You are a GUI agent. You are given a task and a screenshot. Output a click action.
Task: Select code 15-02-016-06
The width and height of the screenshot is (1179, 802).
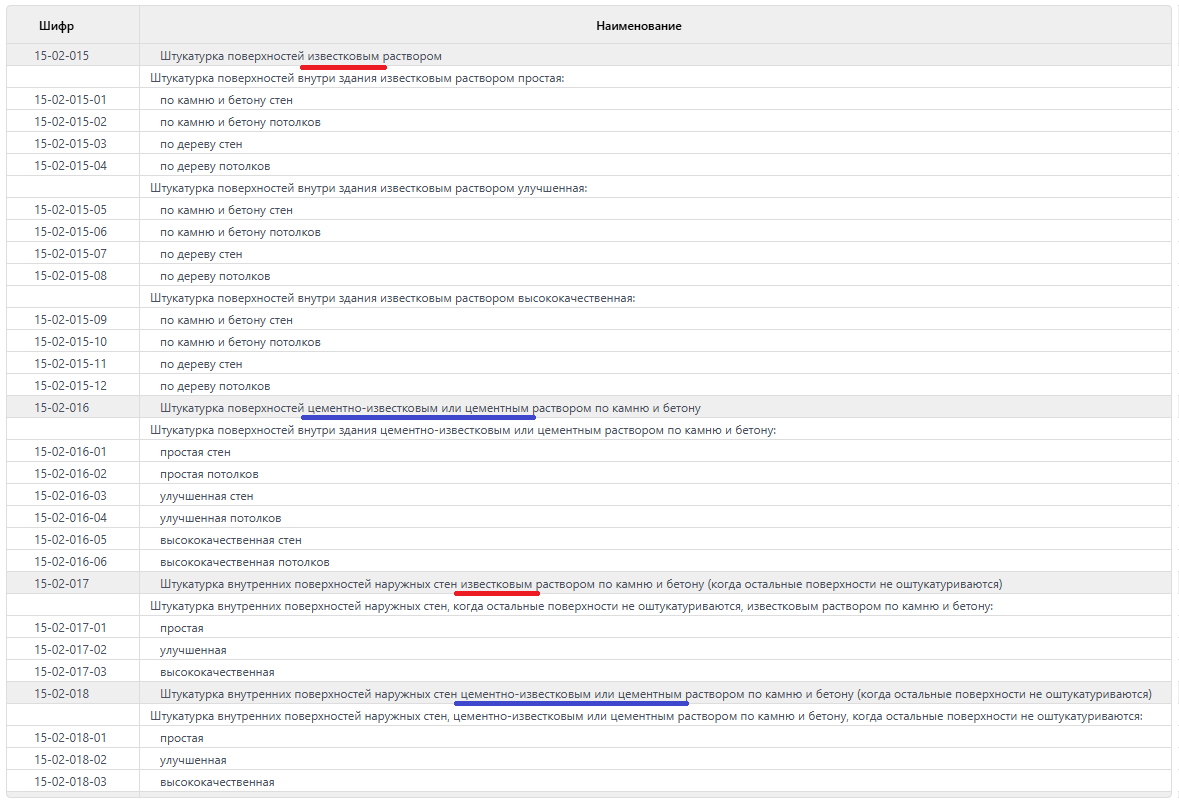(x=71, y=561)
